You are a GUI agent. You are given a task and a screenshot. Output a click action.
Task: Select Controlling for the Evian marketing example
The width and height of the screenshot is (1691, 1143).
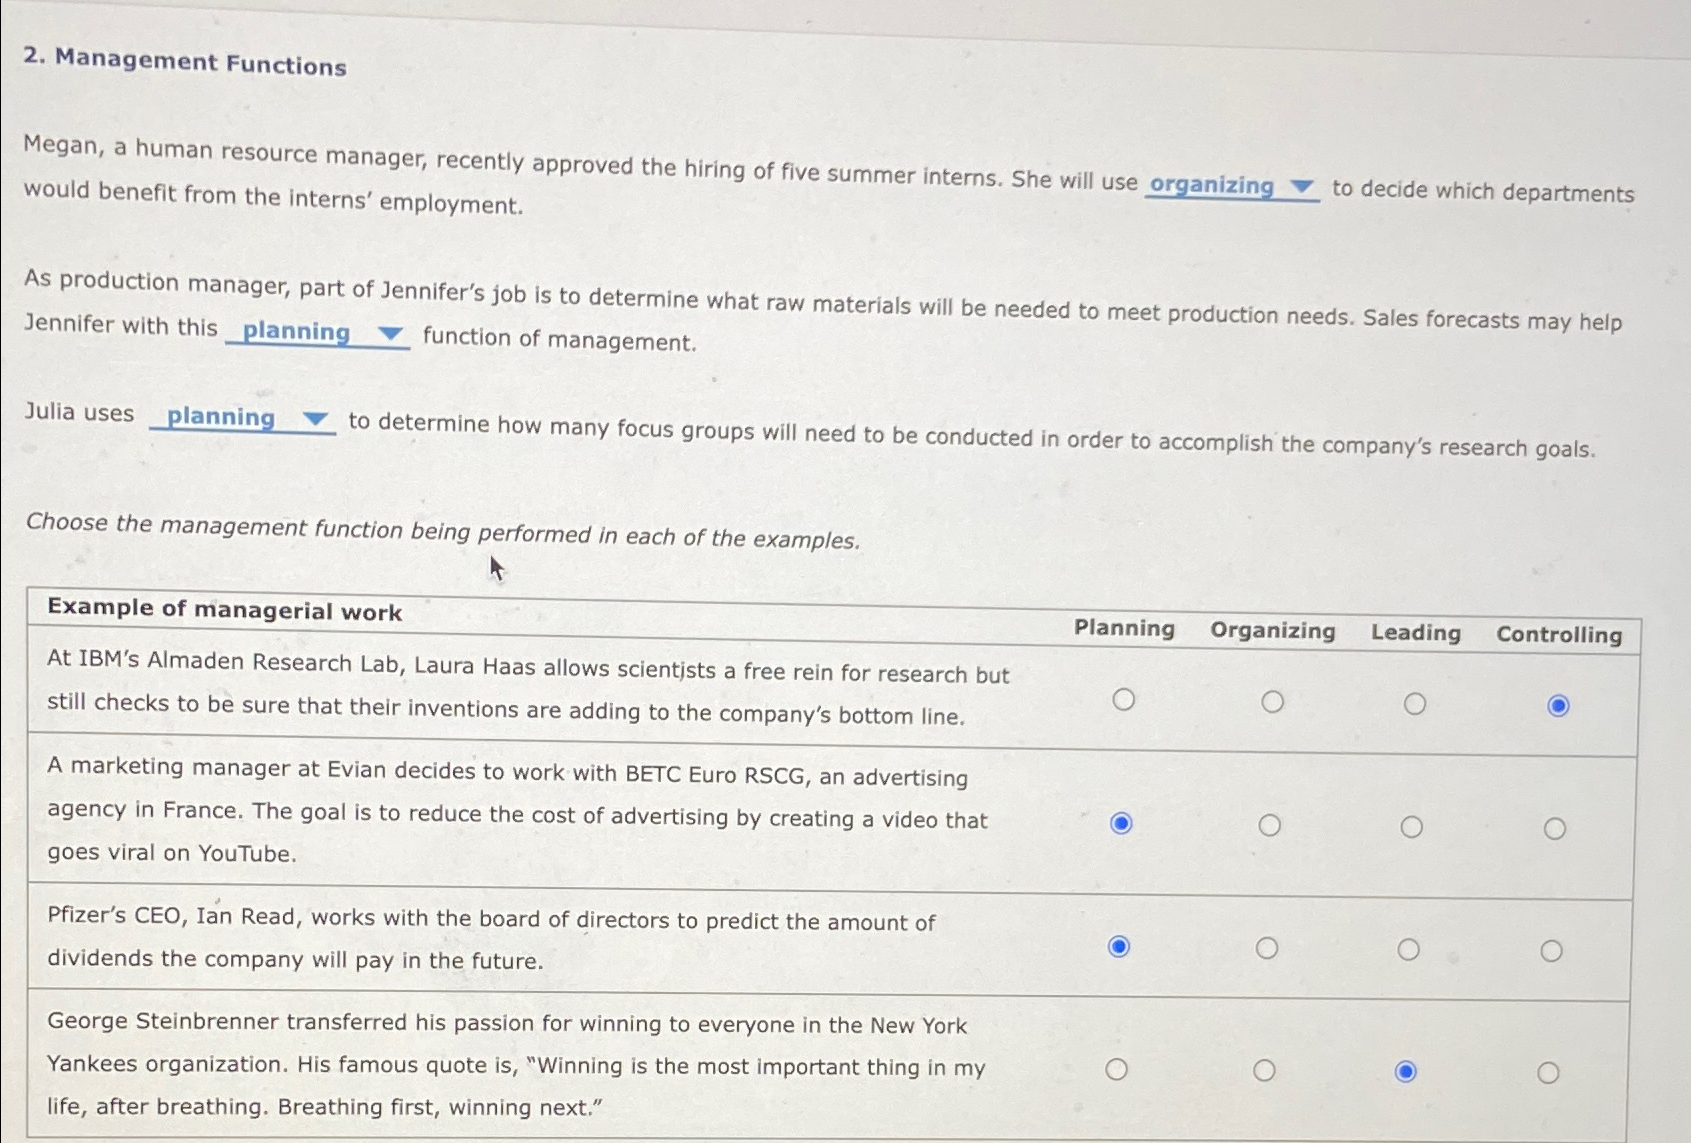pos(1555,829)
